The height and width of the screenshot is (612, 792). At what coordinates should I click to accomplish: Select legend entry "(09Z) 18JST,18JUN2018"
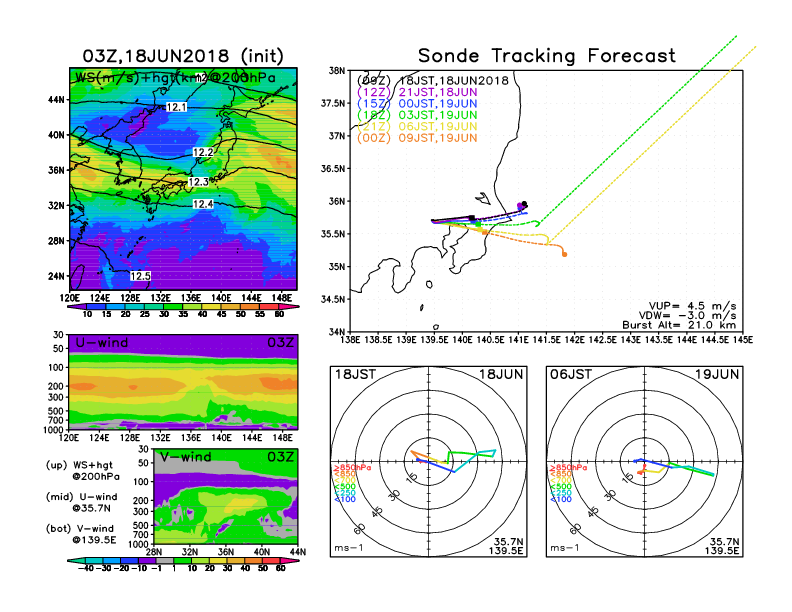coord(432,81)
